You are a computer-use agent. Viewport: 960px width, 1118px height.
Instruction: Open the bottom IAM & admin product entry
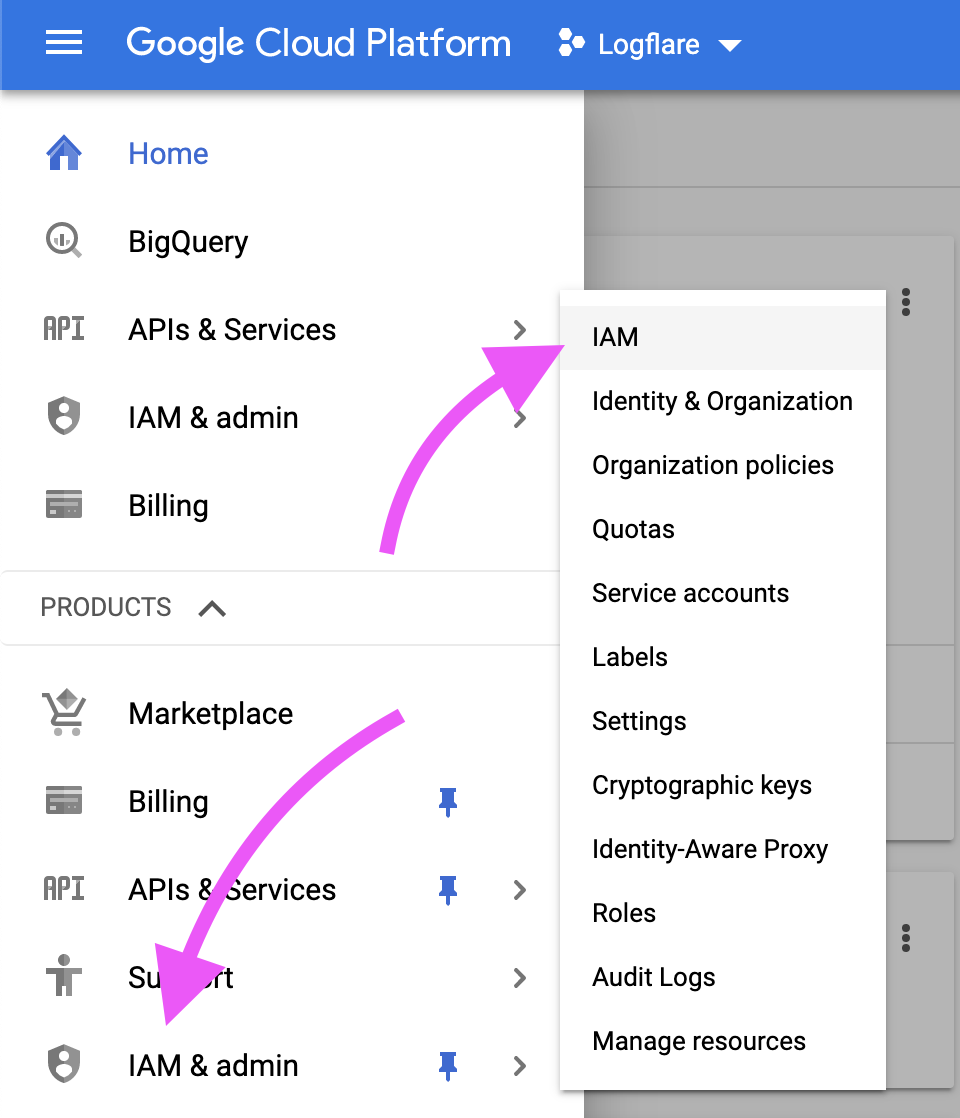pyautogui.click(x=213, y=1066)
